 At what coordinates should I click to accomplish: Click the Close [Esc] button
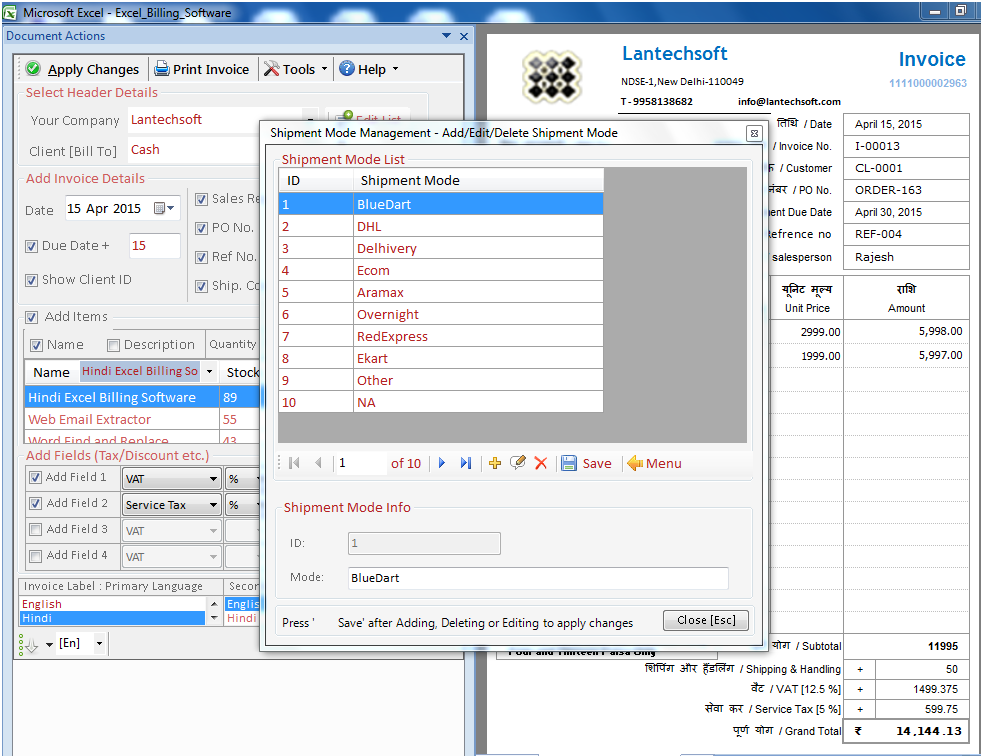tap(706, 620)
